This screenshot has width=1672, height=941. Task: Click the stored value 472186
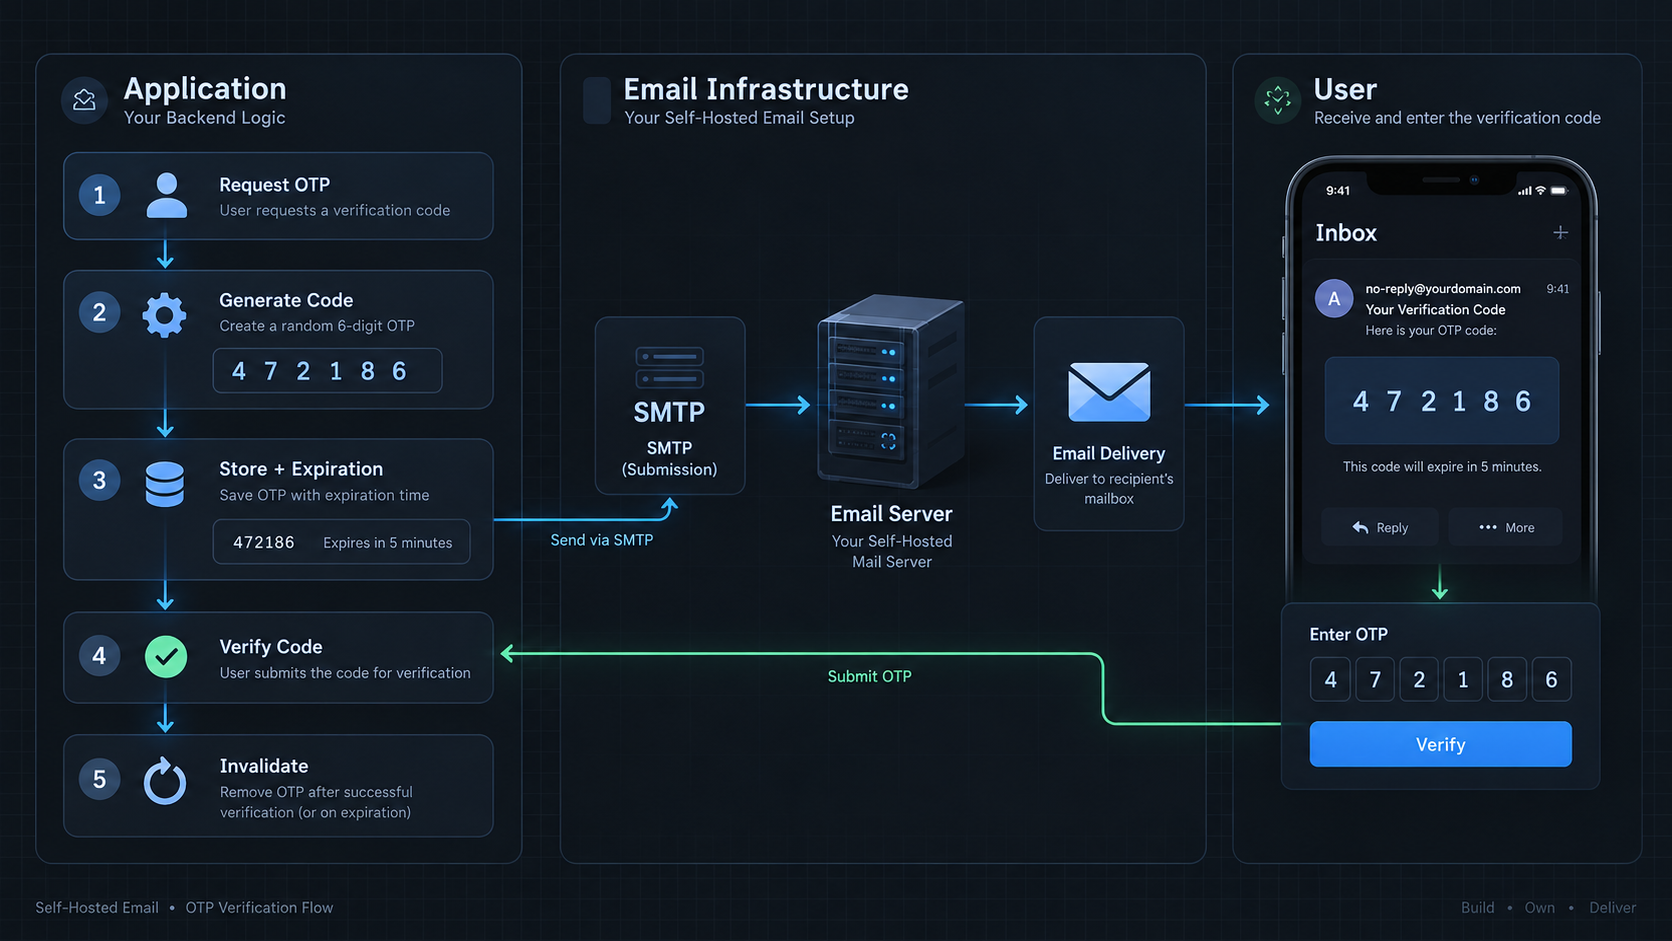[x=264, y=542]
